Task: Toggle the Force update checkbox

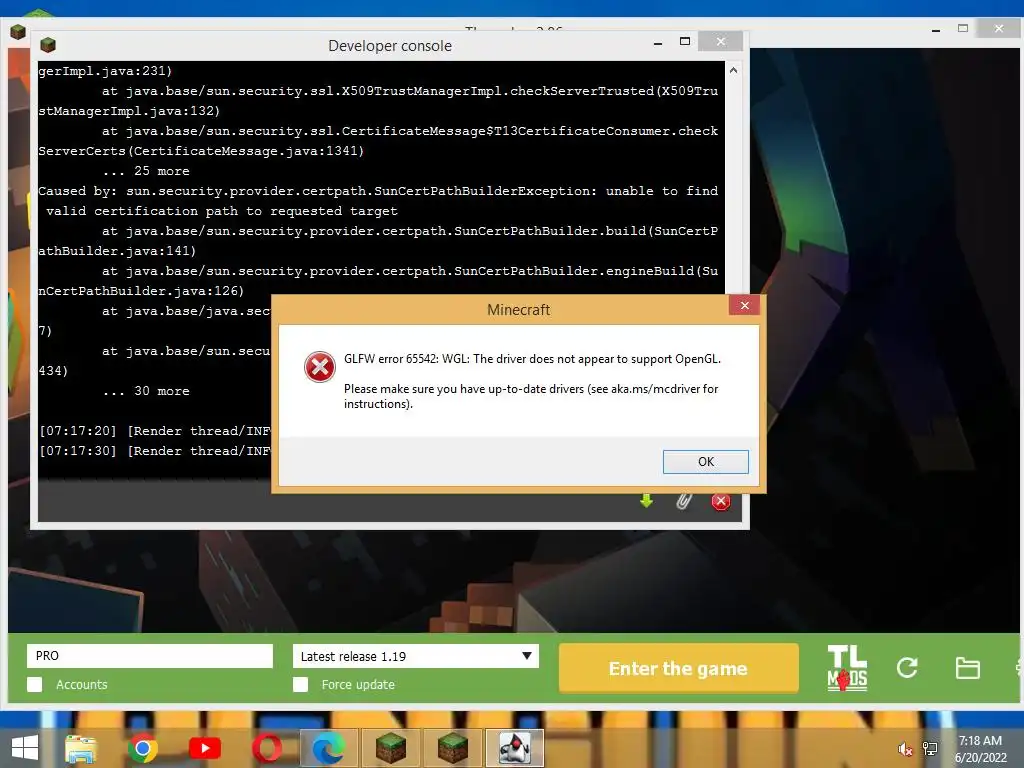Action: coord(300,684)
